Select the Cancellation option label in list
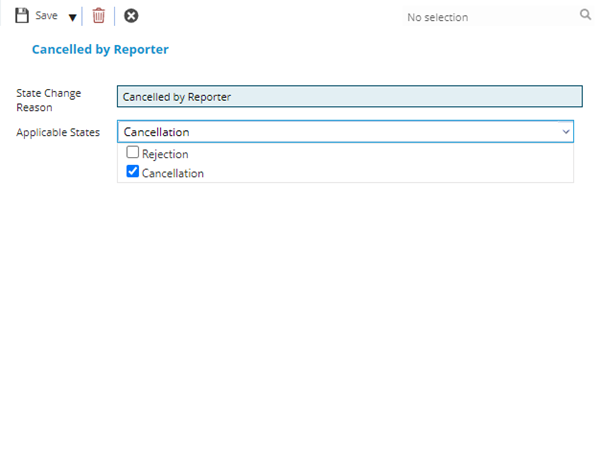The height and width of the screenshot is (461, 600). [173, 173]
